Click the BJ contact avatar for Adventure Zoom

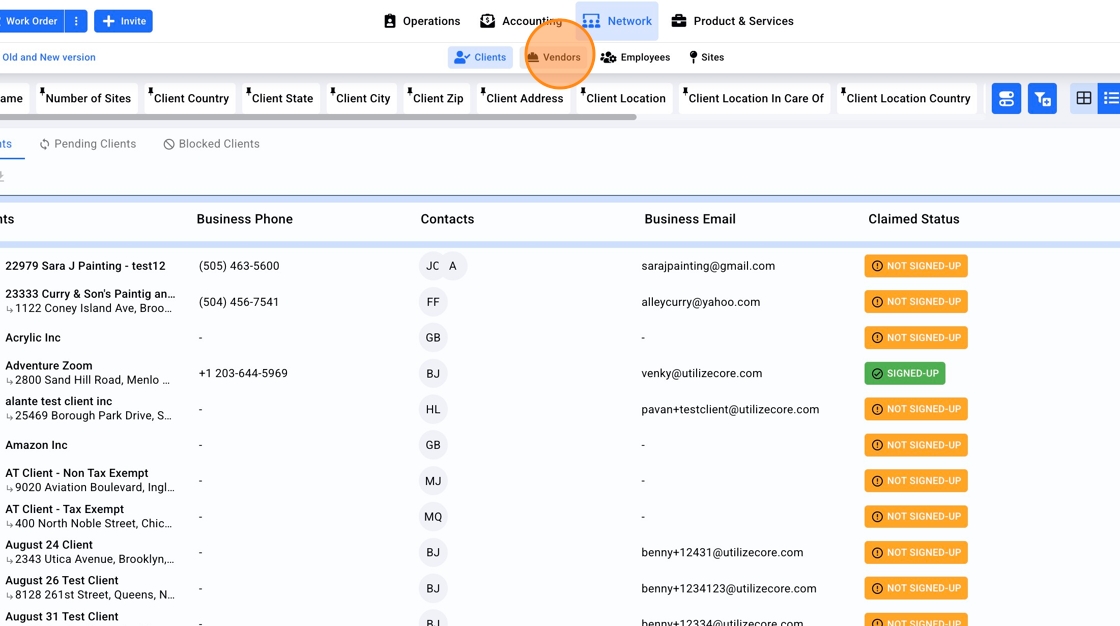click(x=433, y=373)
